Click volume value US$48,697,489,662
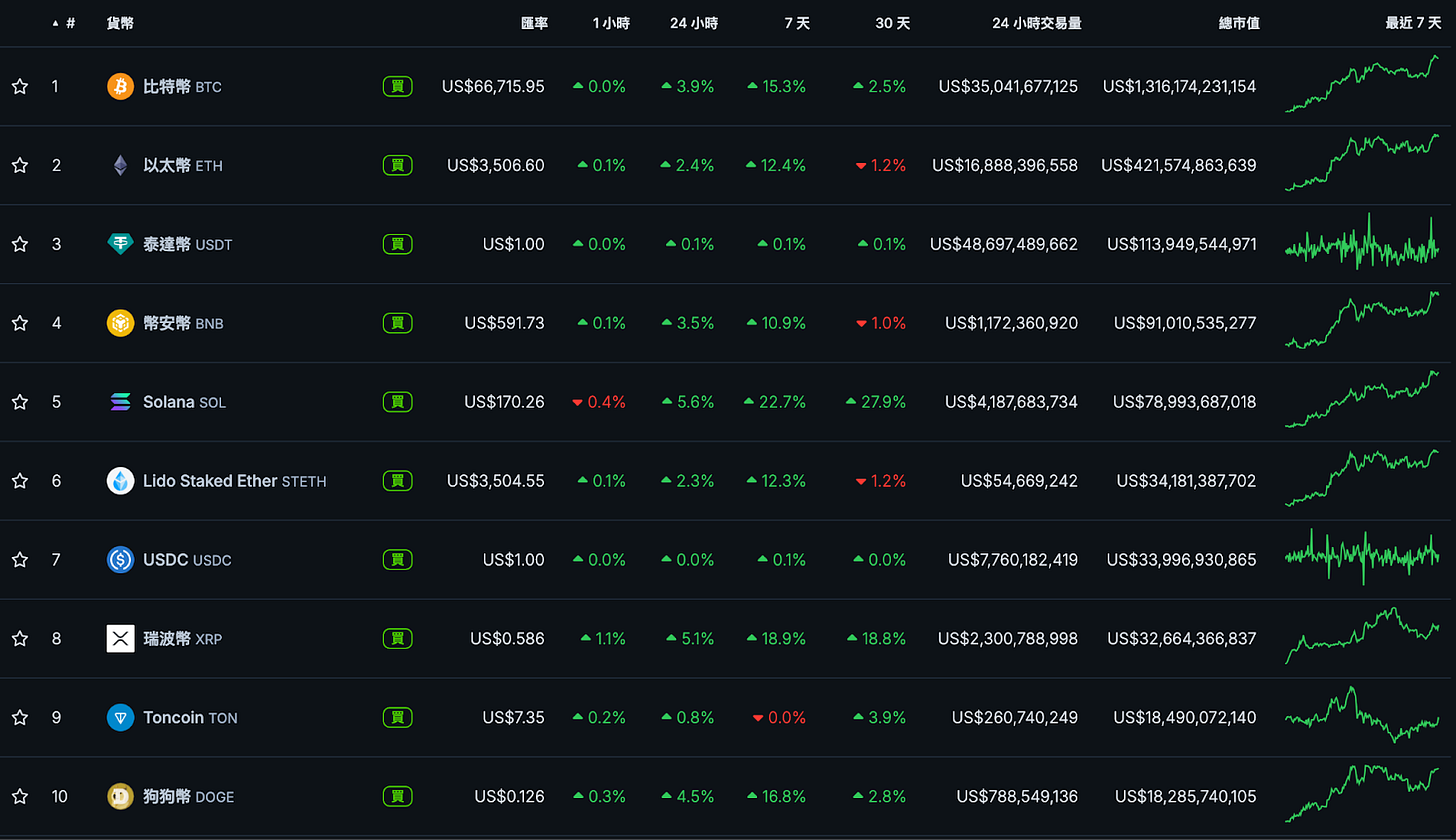 [x=1004, y=244]
